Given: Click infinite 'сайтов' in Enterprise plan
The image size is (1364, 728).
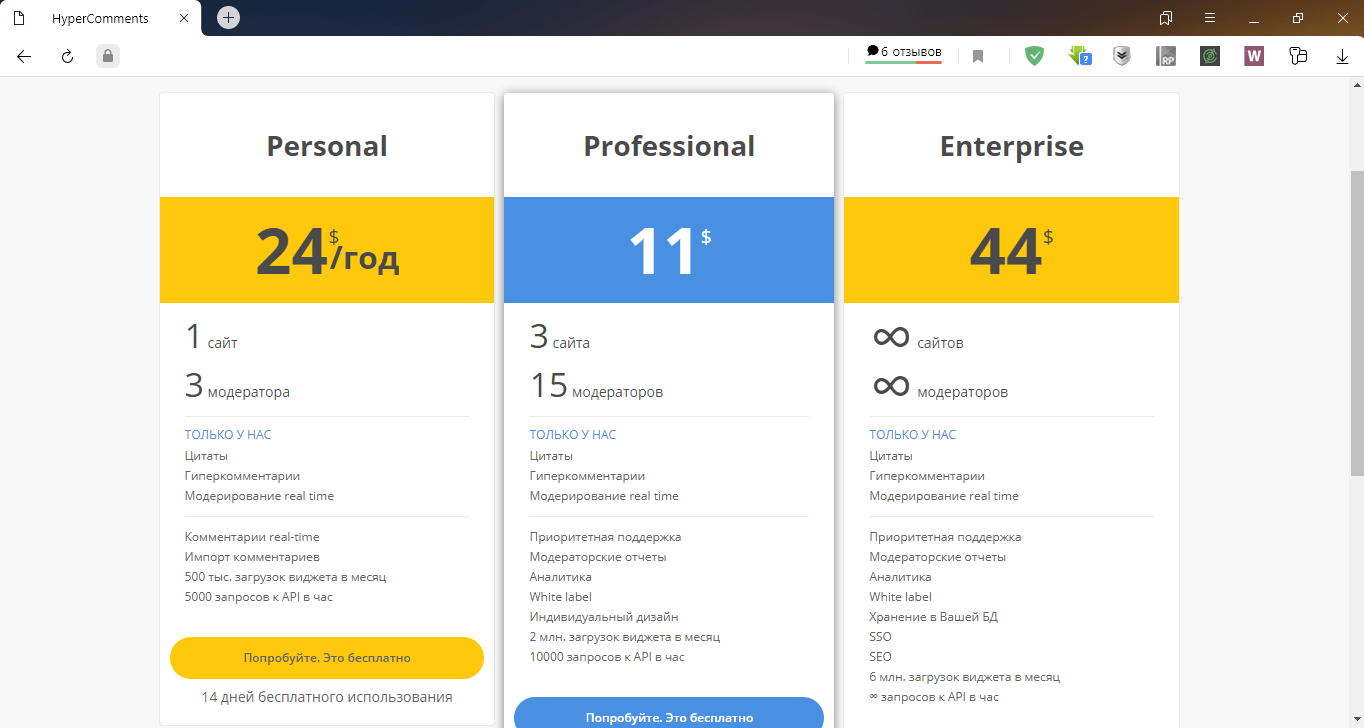Looking at the screenshot, I should [917, 338].
